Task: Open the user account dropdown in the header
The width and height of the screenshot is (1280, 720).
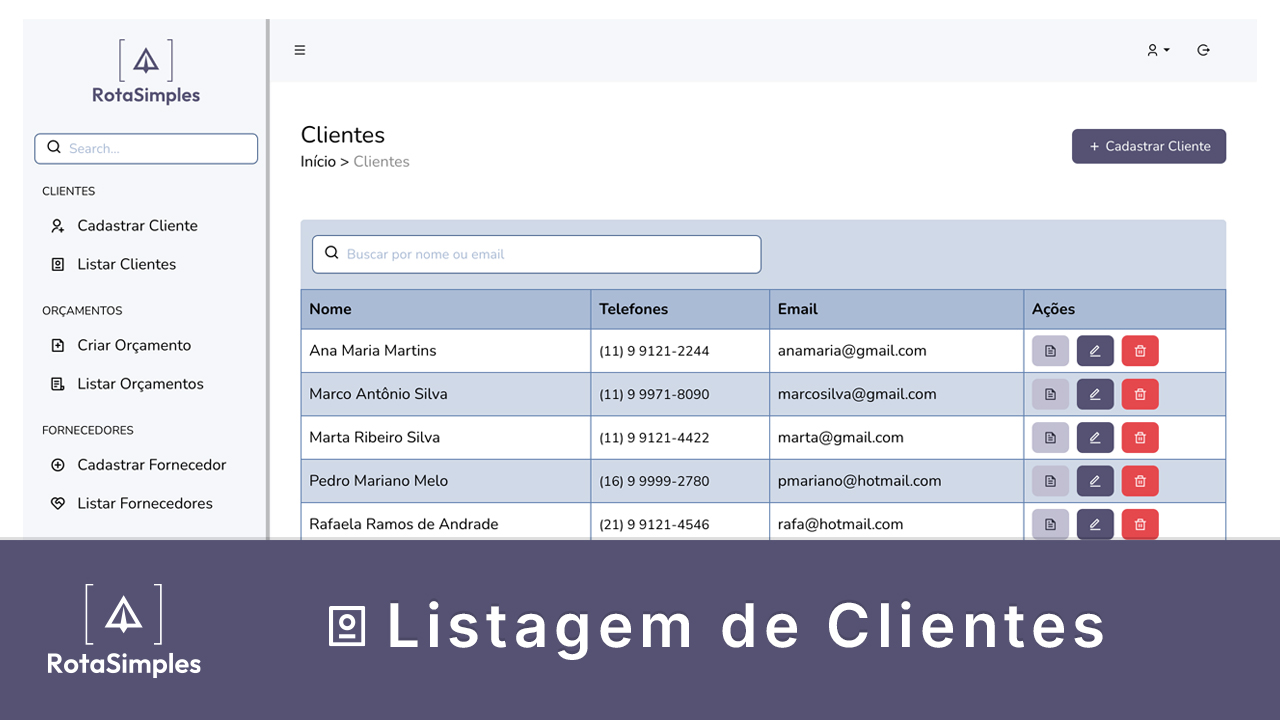Action: click(1157, 50)
